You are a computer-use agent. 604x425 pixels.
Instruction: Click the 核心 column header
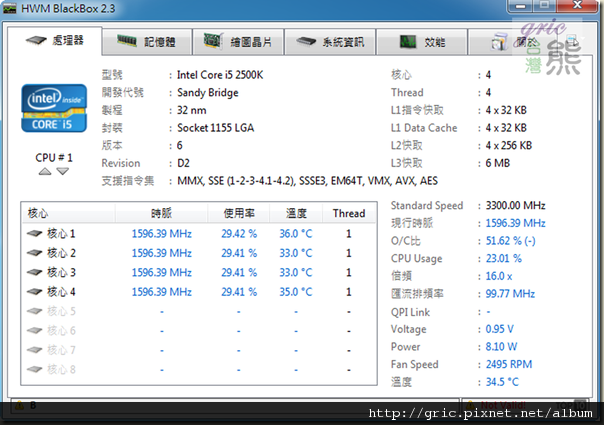(68, 213)
